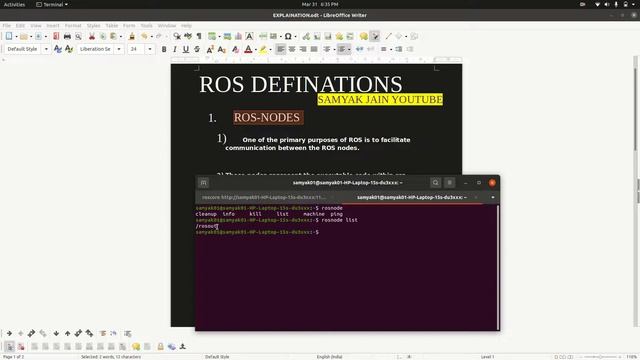Toggle Print Preview icon
The height and width of the screenshot is (360, 640).
click(x=78, y=36)
